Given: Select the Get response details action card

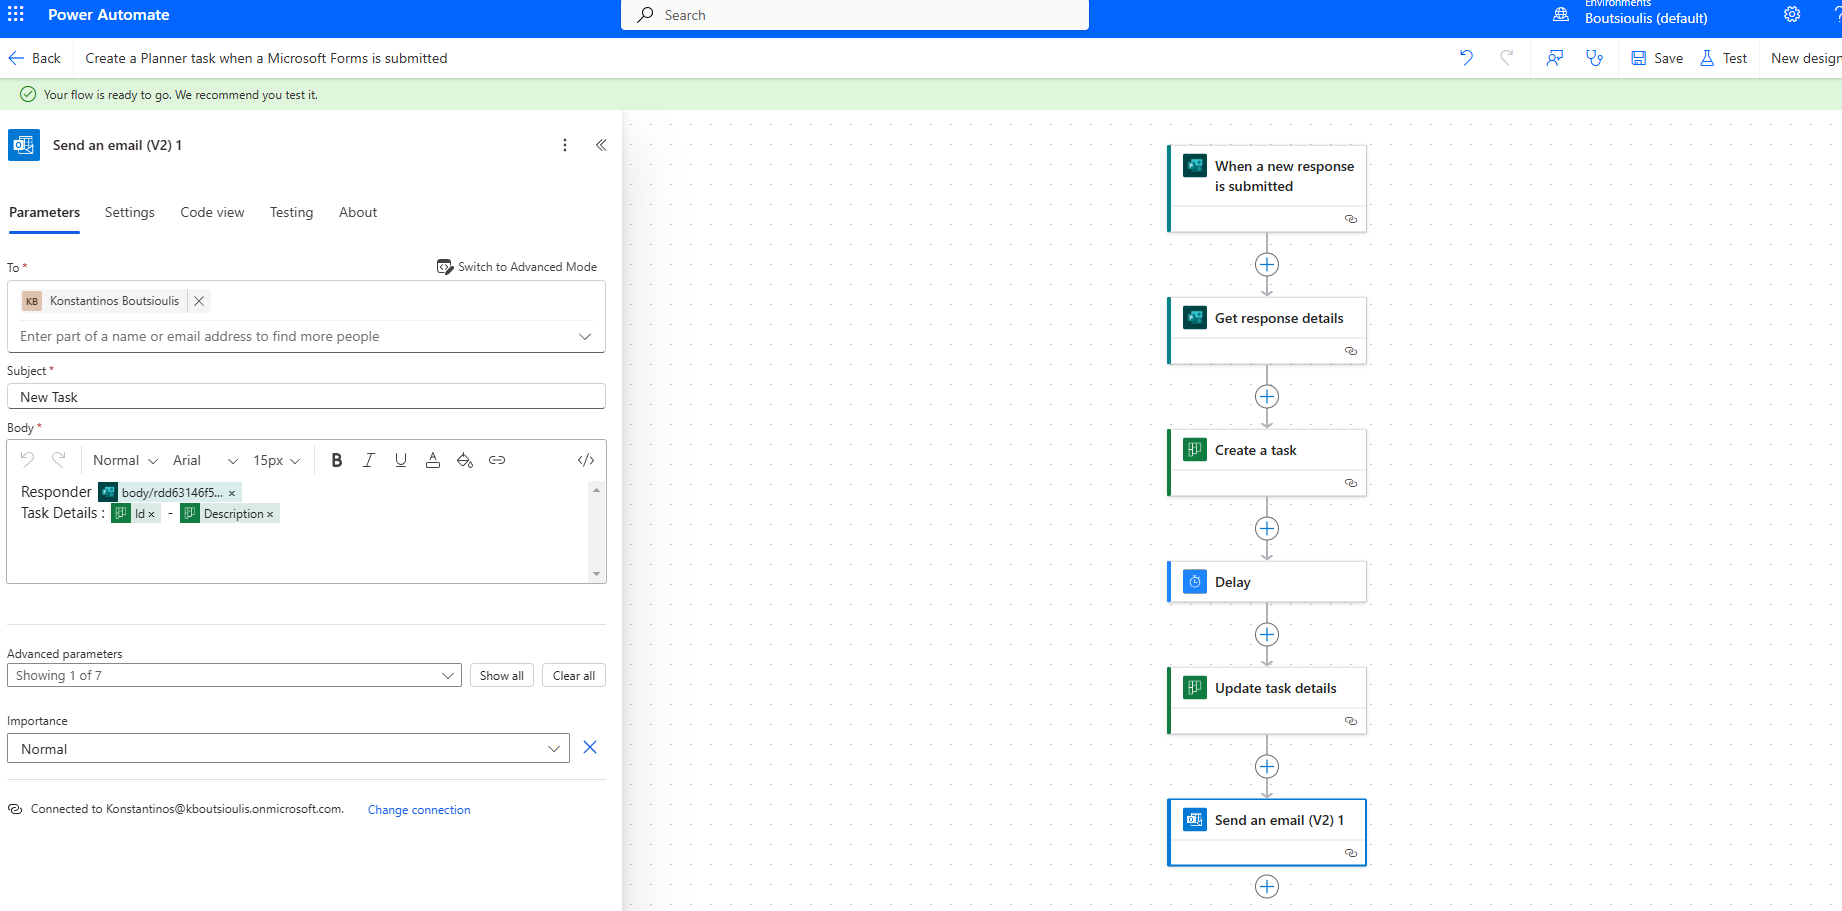Looking at the screenshot, I should (1267, 330).
